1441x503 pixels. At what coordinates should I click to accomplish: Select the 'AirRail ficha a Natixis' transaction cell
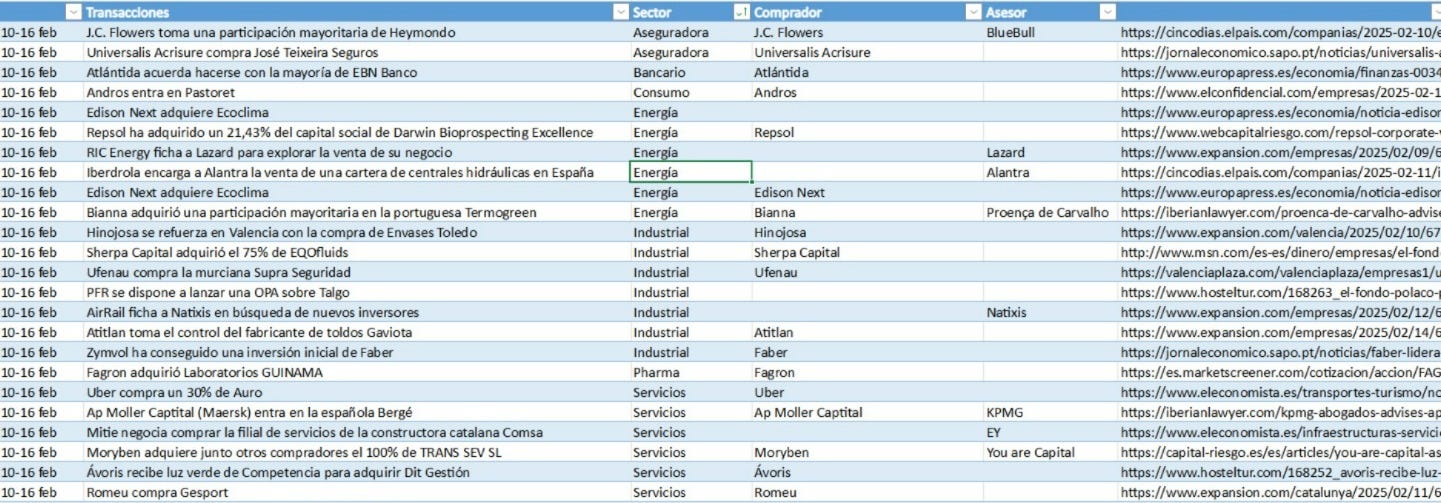coord(355,312)
